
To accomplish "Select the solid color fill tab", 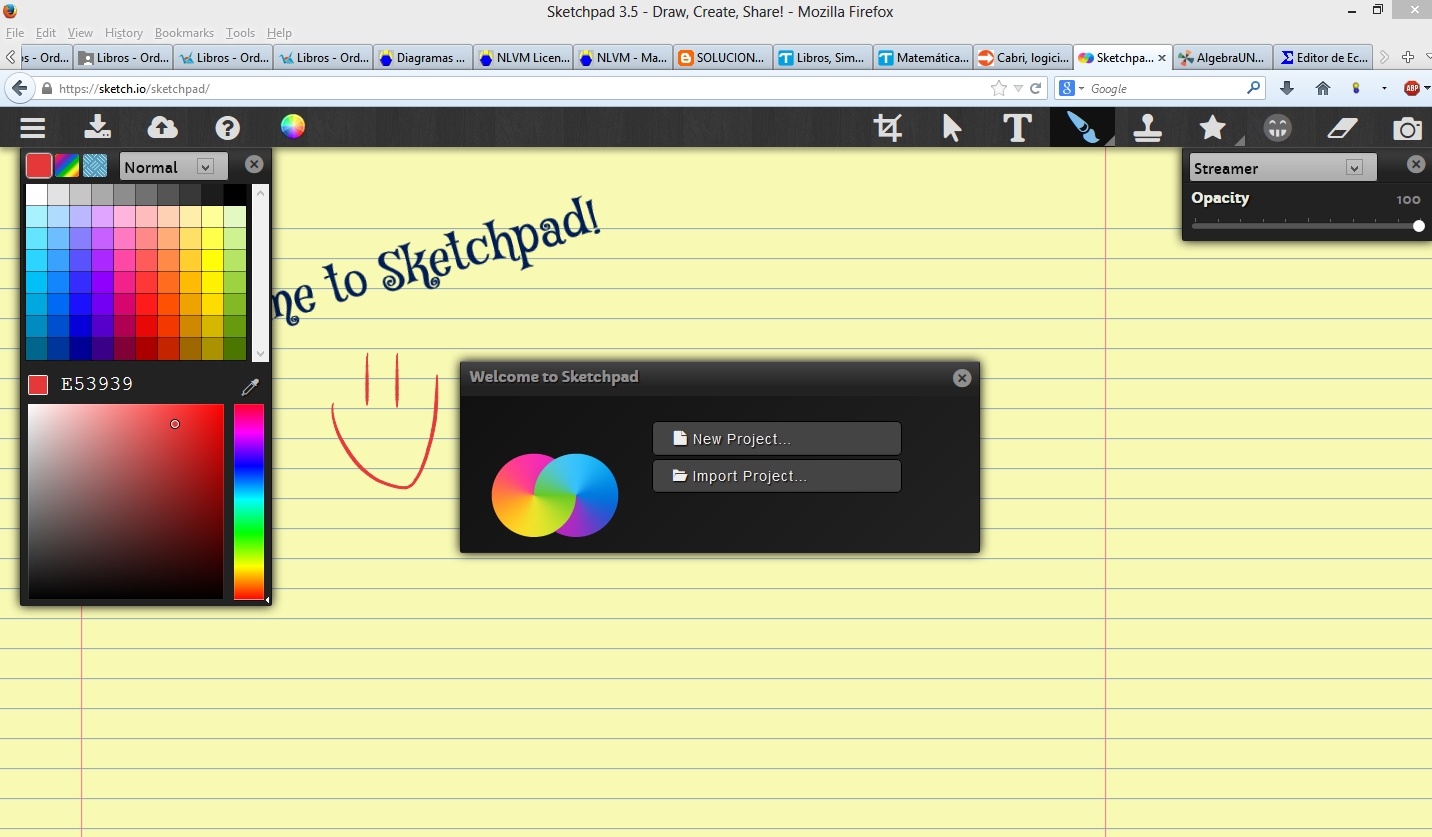I will pyautogui.click(x=38, y=165).
